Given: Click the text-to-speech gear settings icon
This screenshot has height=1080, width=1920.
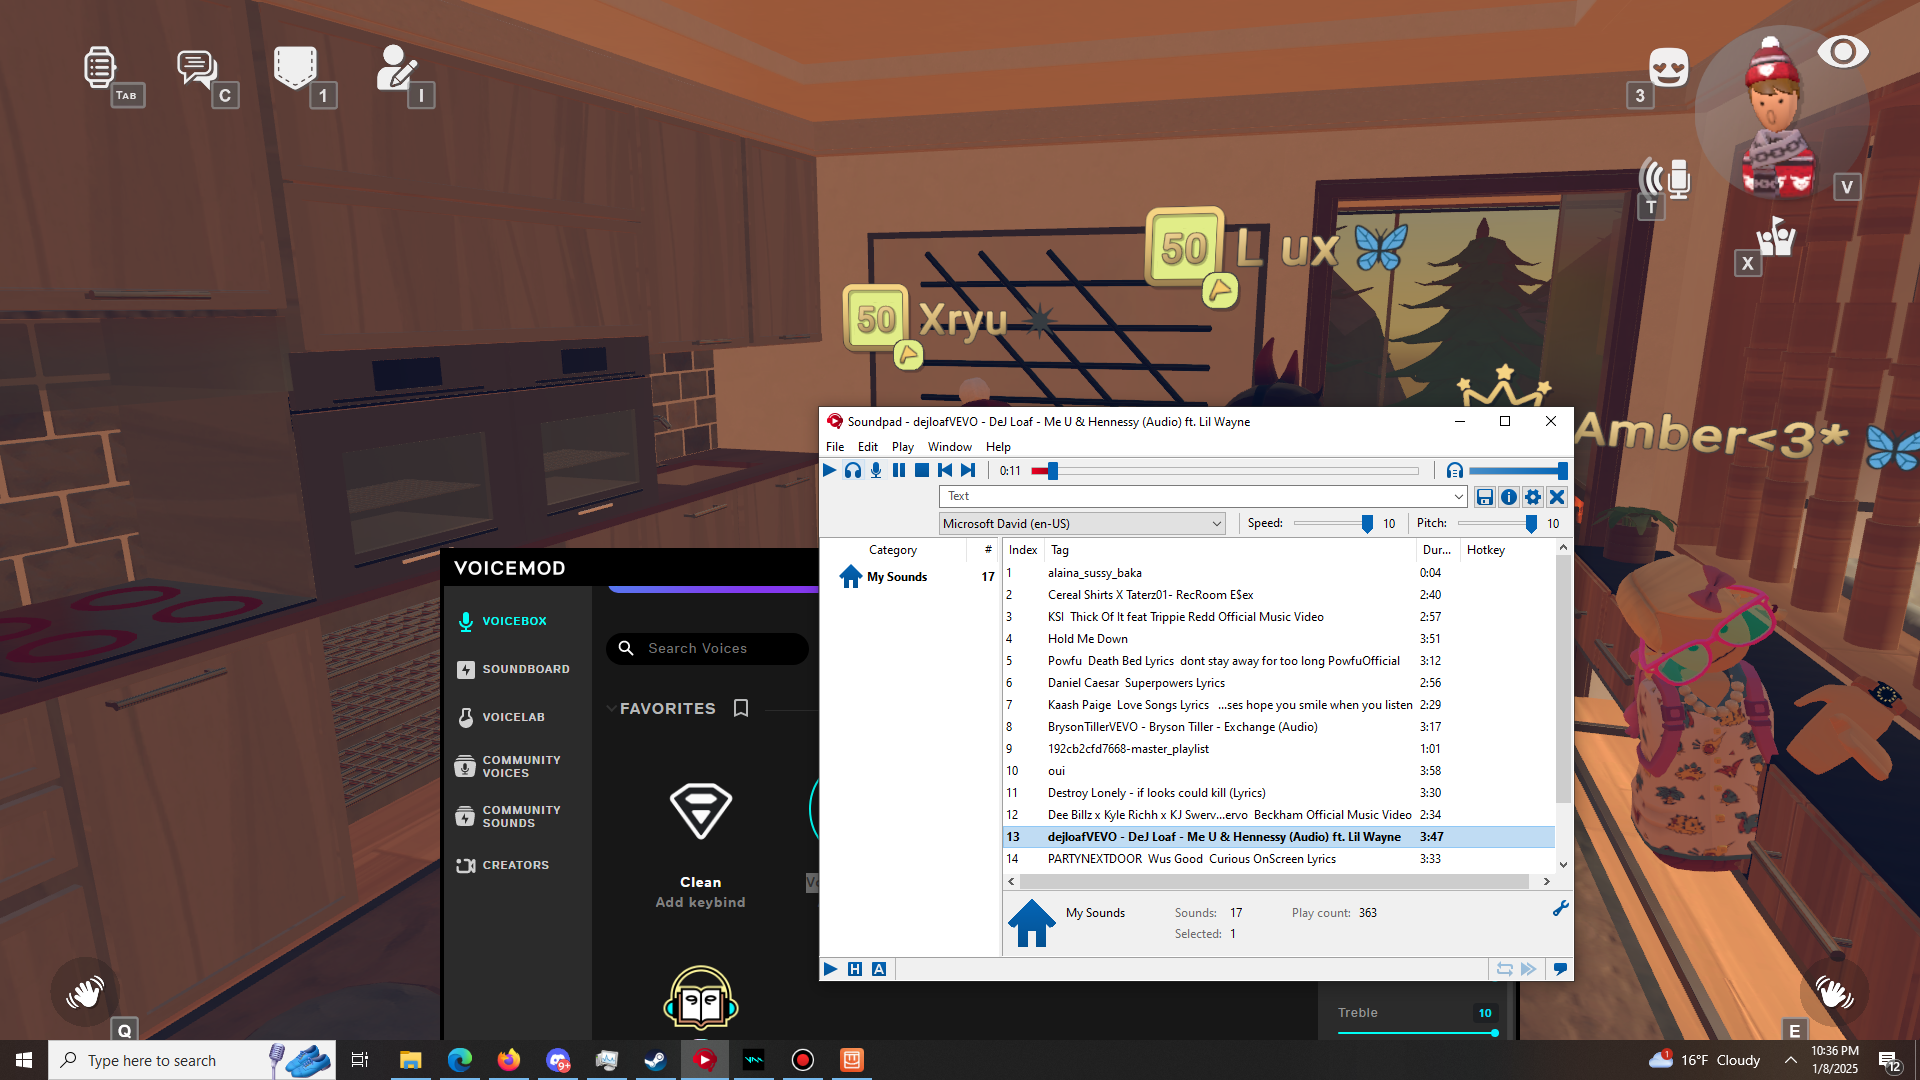Looking at the screenshot, I should click(x=1533, y=497).
